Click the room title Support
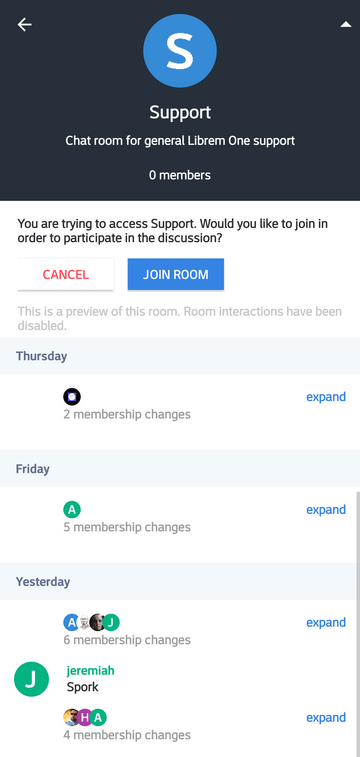The image size is (360, 757). point(180,112)
